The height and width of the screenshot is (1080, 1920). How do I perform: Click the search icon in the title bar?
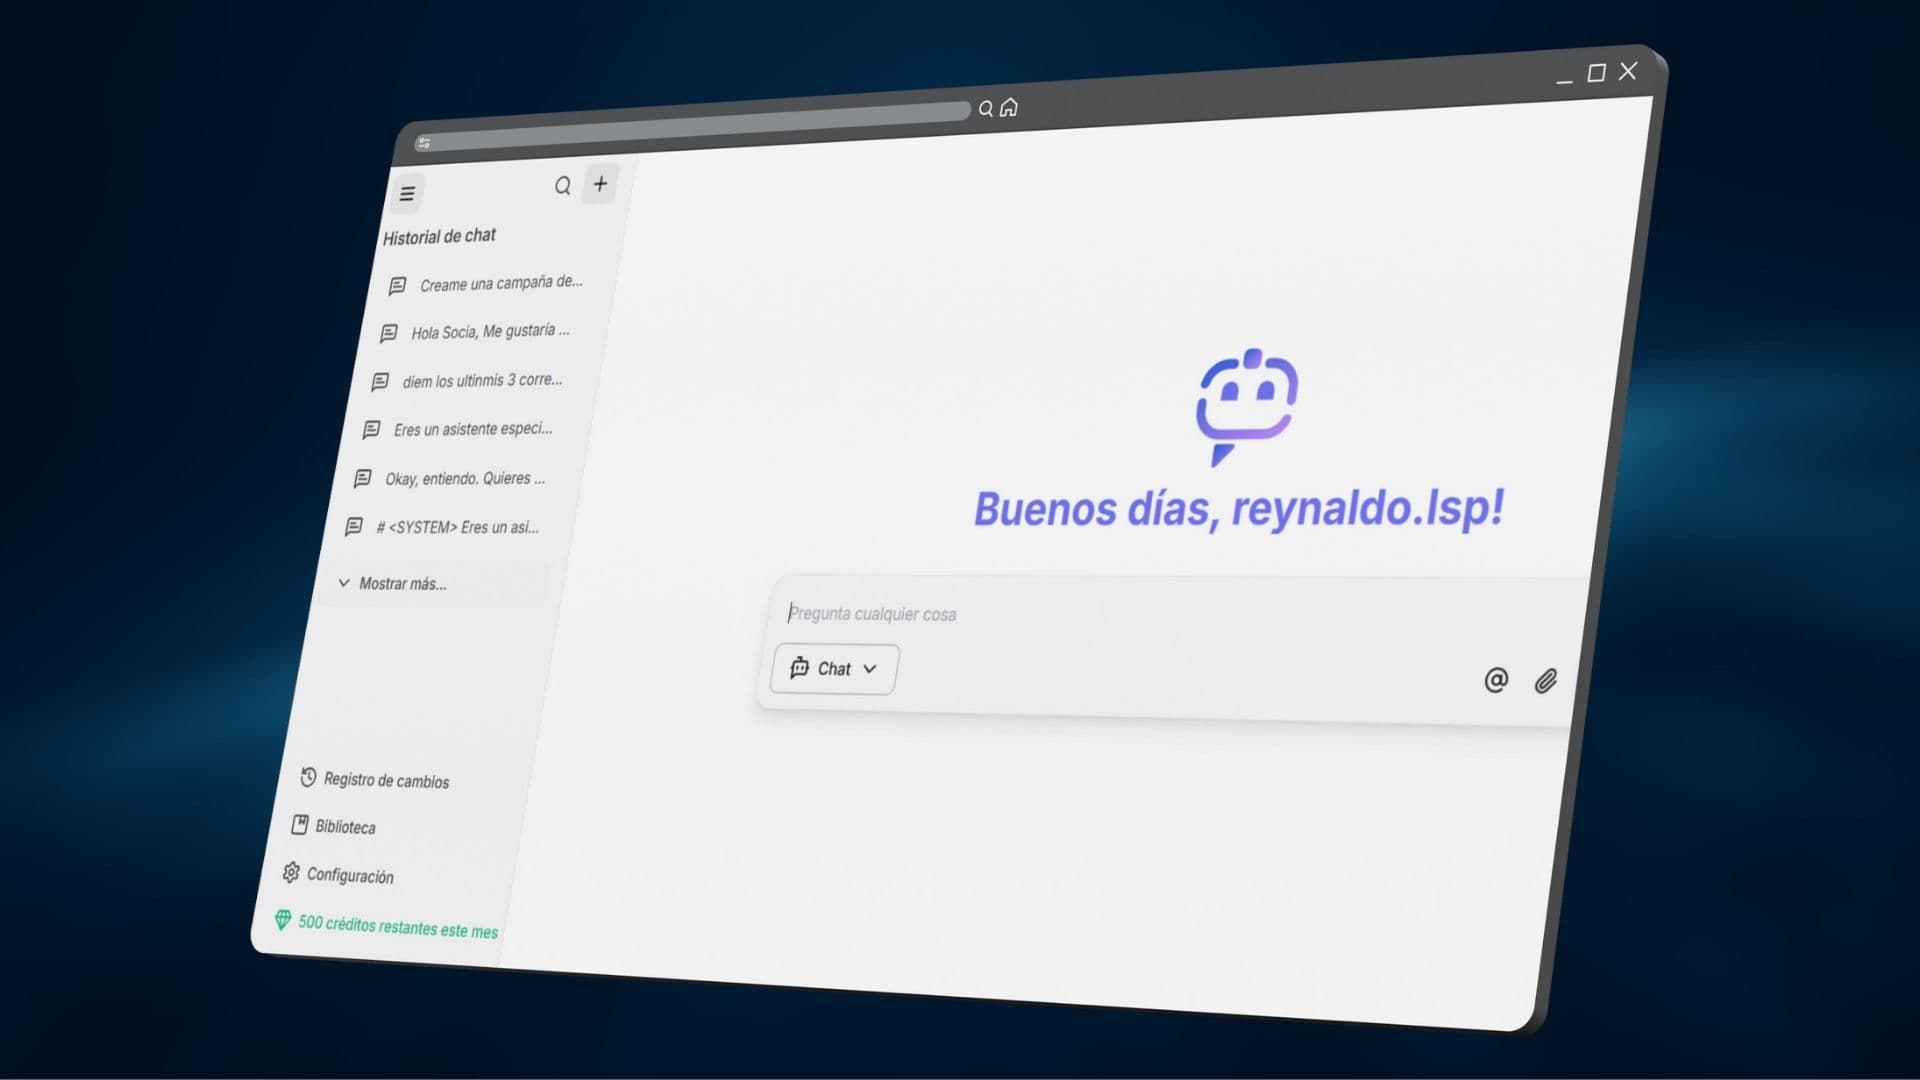tap(986, 107)
